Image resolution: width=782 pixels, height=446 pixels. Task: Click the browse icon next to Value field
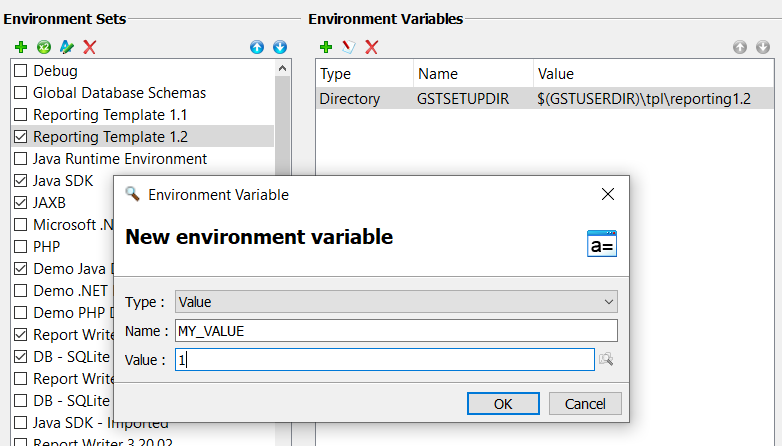[x=606, y=359]
